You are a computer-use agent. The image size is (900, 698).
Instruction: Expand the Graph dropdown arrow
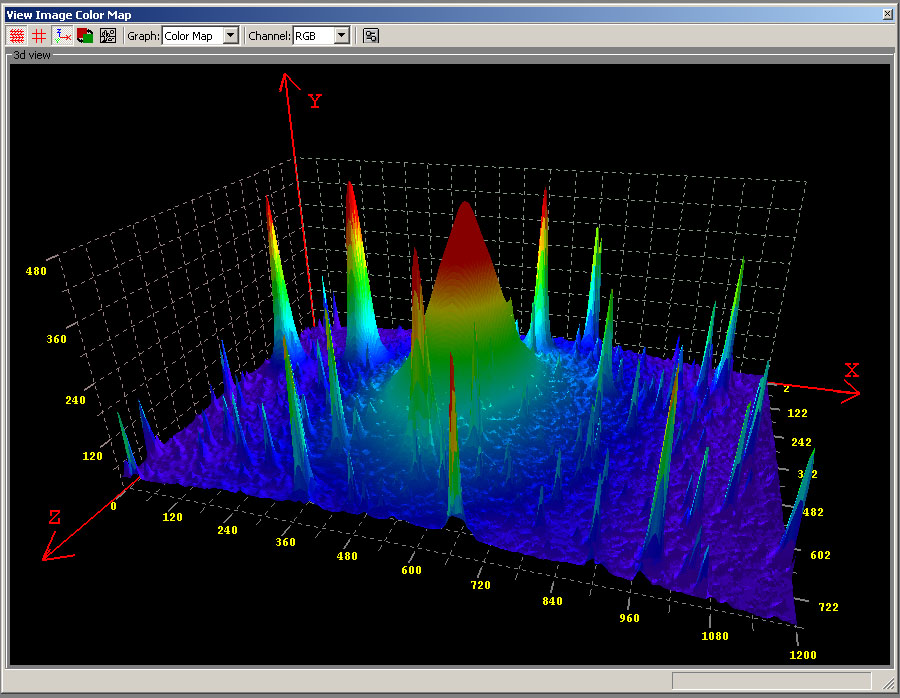coord(231,36)
